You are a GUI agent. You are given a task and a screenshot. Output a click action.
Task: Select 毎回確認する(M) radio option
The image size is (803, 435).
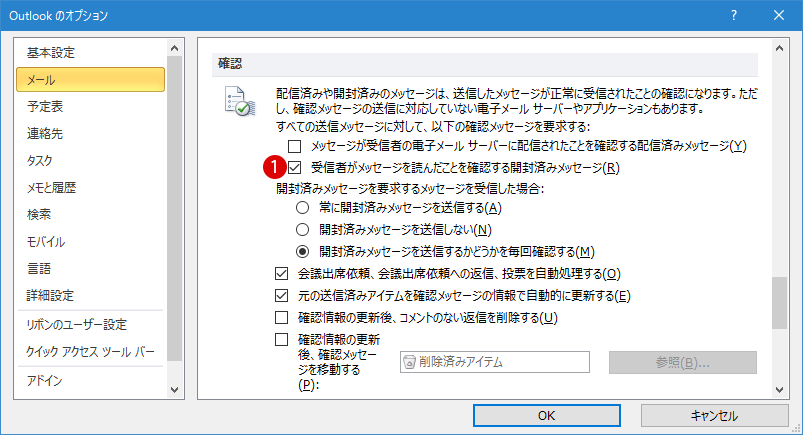[x=303, y=252]
